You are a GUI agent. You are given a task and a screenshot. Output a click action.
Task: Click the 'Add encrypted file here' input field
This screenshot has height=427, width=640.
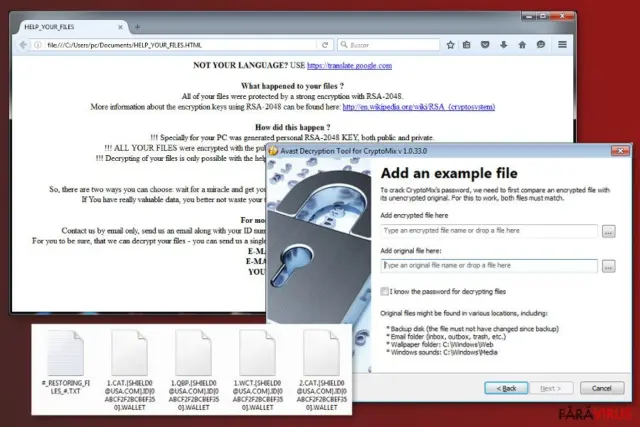coord(489,231)
